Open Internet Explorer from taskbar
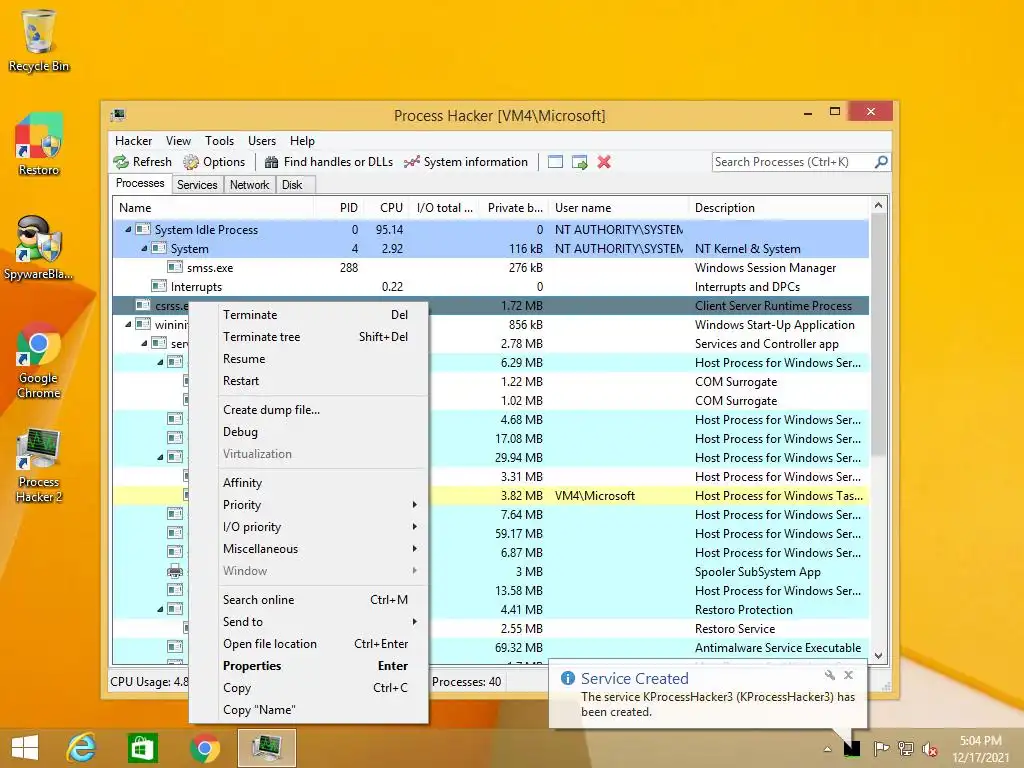Viewport: 1024px width, 768px height. [81, 748]
